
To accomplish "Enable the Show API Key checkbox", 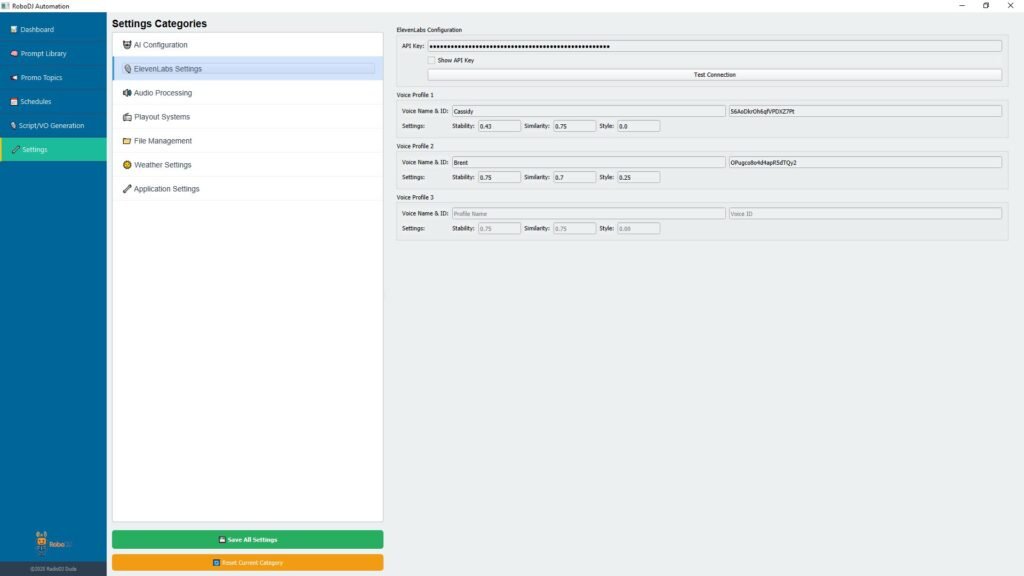I will 431,60.
